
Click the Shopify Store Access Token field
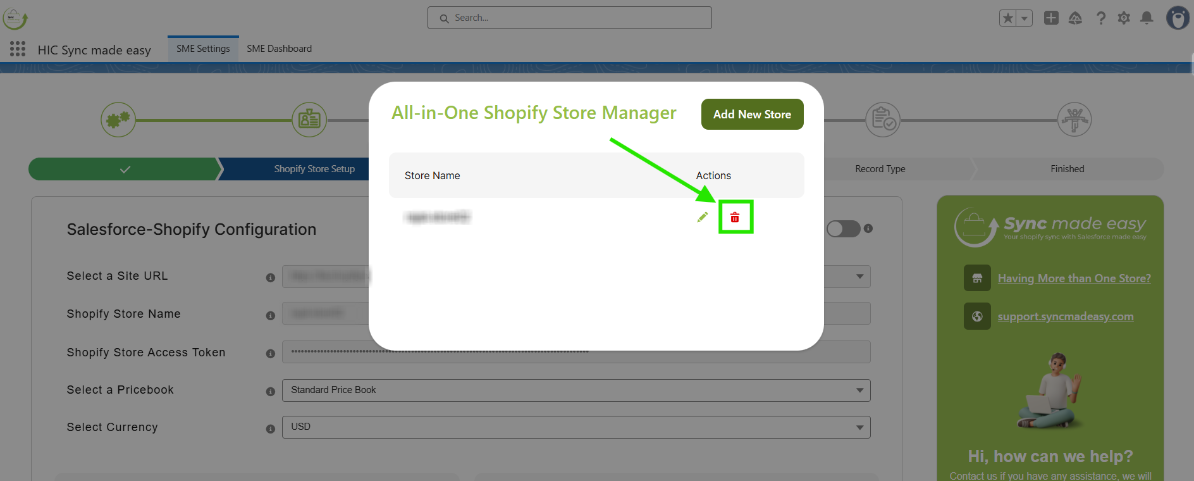pos(576,352)
